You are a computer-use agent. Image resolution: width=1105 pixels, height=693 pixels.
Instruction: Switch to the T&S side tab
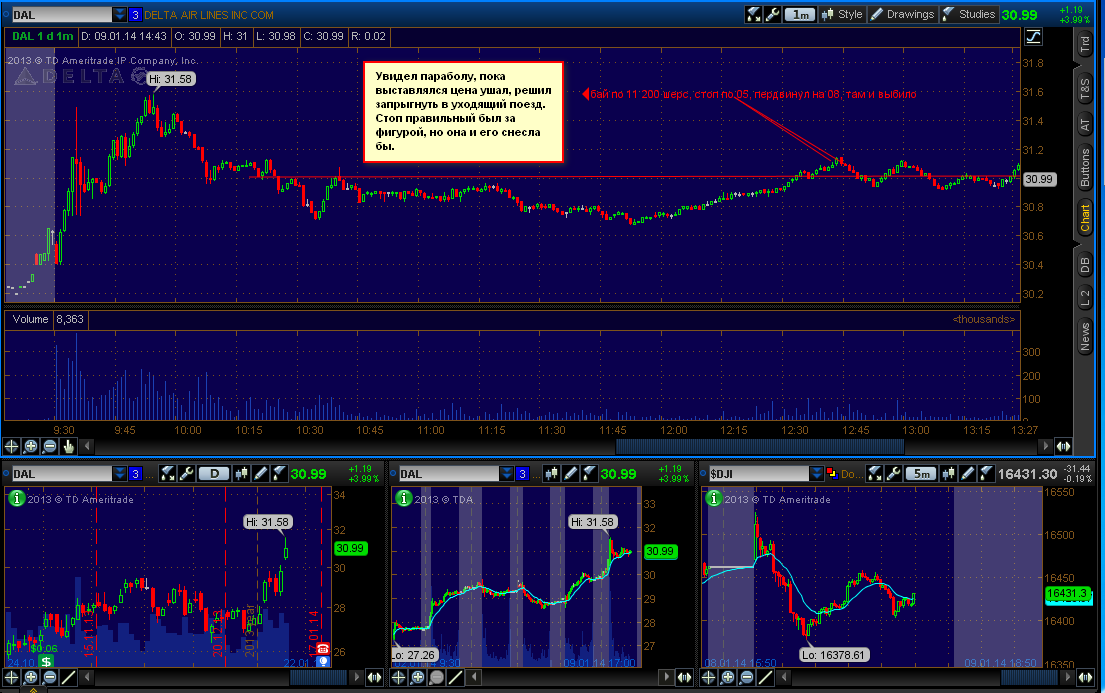pyautogui.click(x=1085, y=89)
